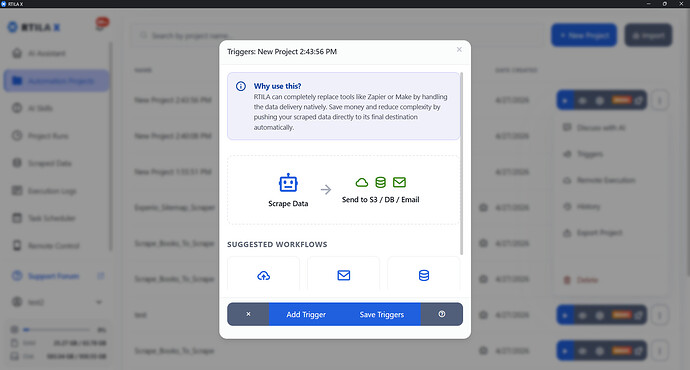Open AI Skills in the sidebar
The image size is (690, 370).
[56, 108]
